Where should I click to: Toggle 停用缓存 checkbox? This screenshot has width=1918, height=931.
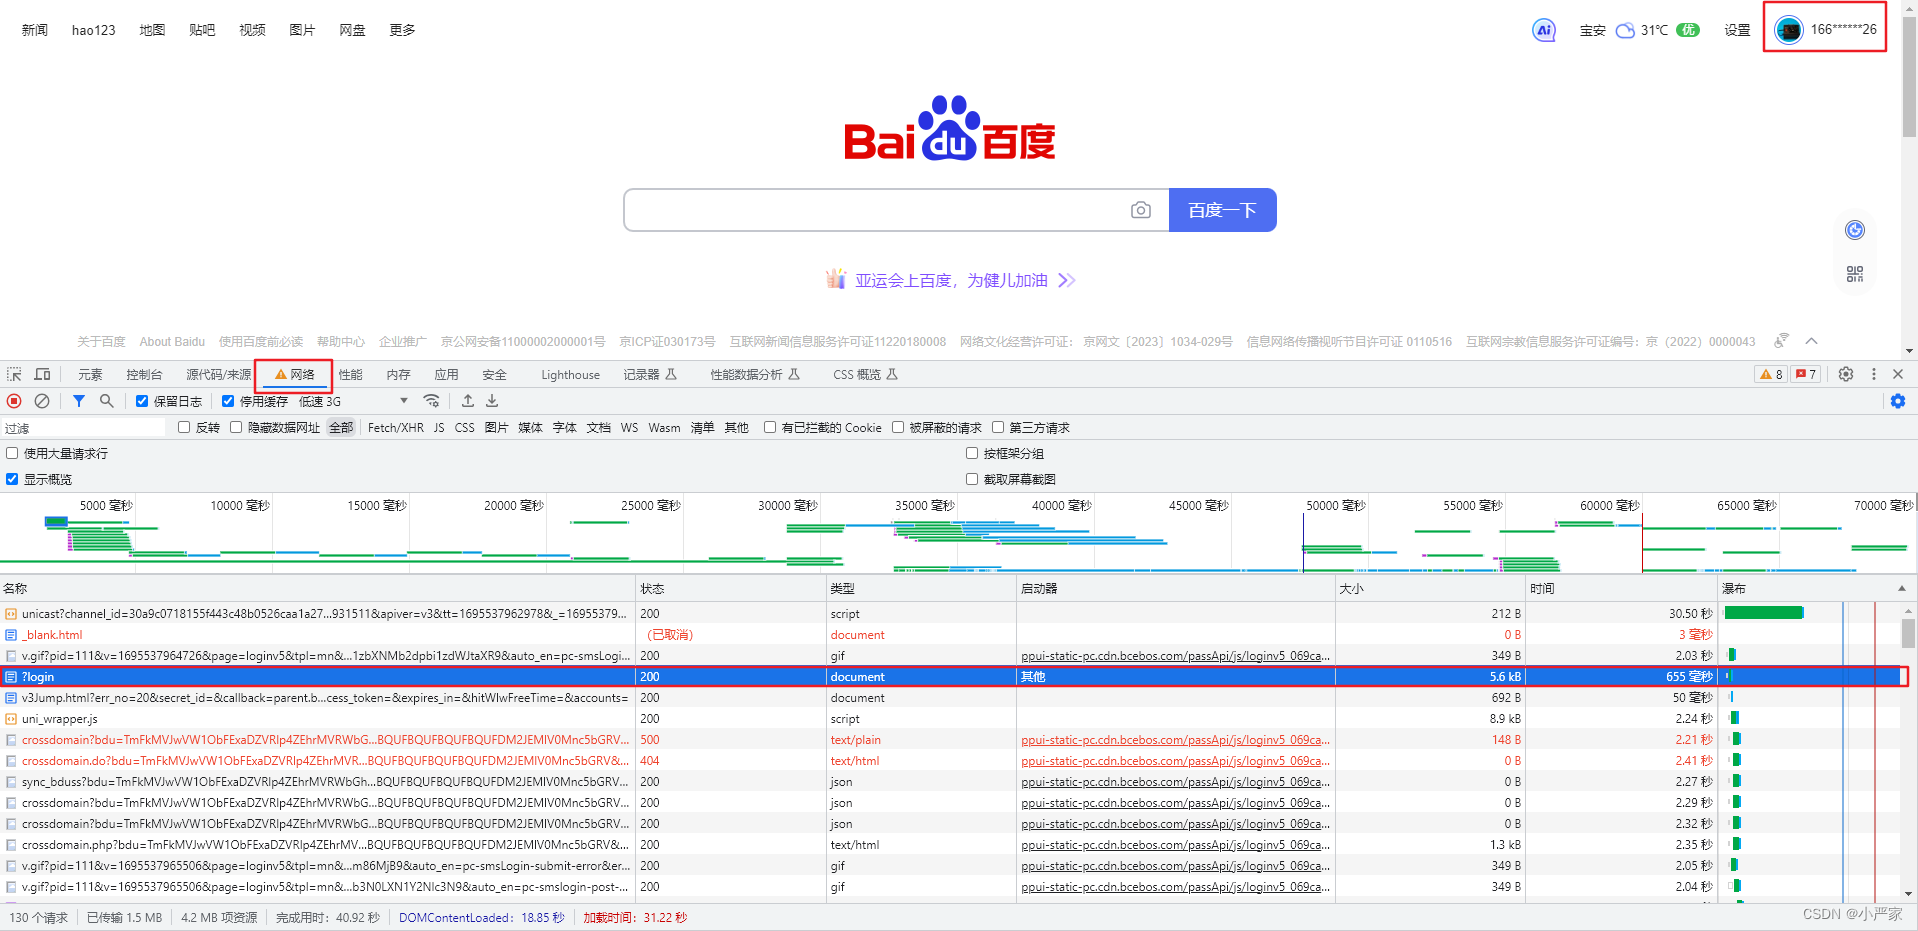point(228,401)
